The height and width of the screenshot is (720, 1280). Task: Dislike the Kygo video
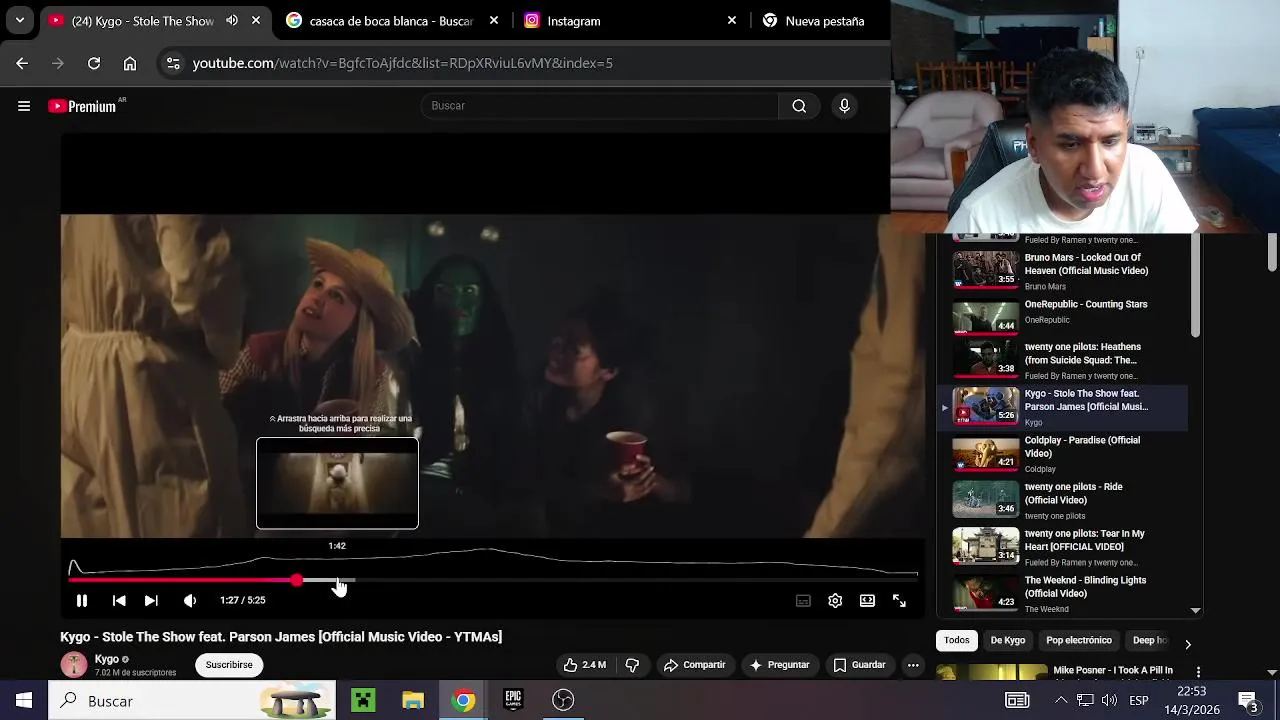click(632, 665)
